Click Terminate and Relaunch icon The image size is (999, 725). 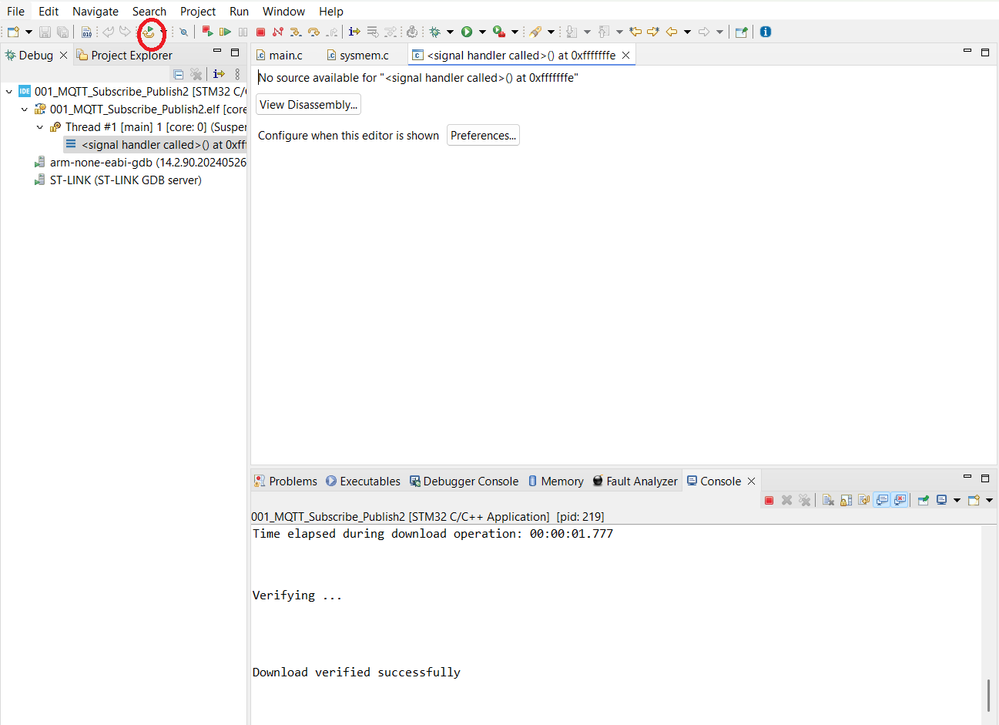click(206, 31)
